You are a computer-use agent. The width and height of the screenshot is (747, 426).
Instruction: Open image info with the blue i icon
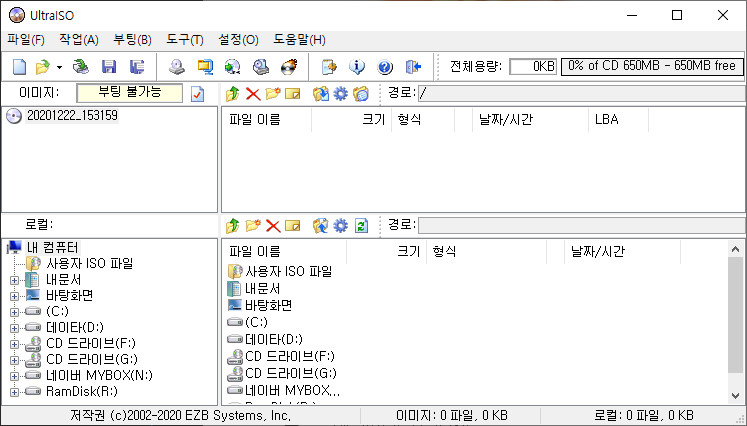(x=357, y=67)
